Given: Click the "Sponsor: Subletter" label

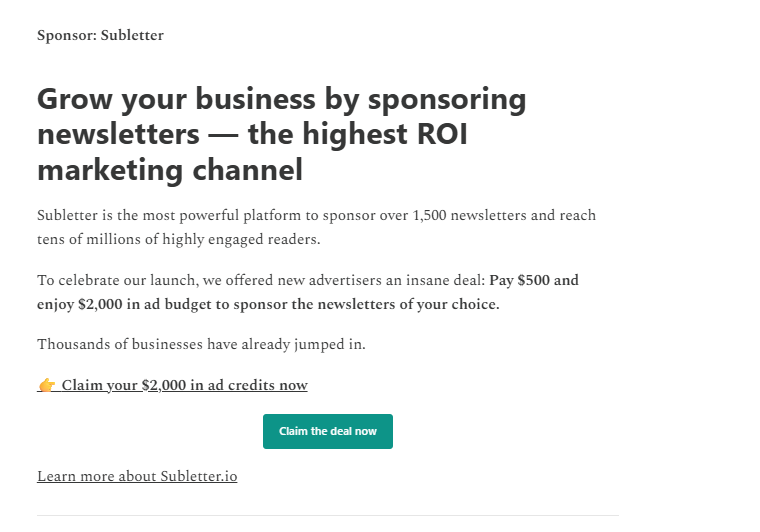Looking at the screenshot, I should 100,36.
